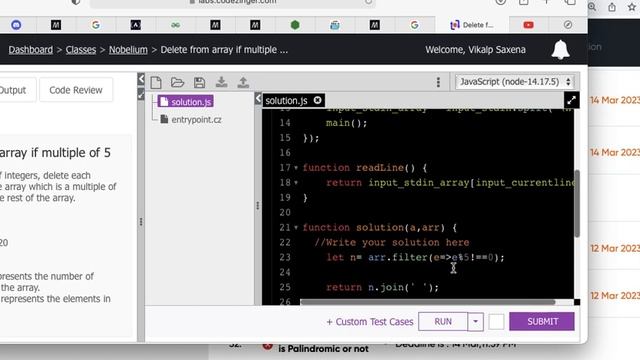This screenshot has width=640, height=360.
Task: Click the edit pencil toggle below panel chevron
Action: (141, 95)
